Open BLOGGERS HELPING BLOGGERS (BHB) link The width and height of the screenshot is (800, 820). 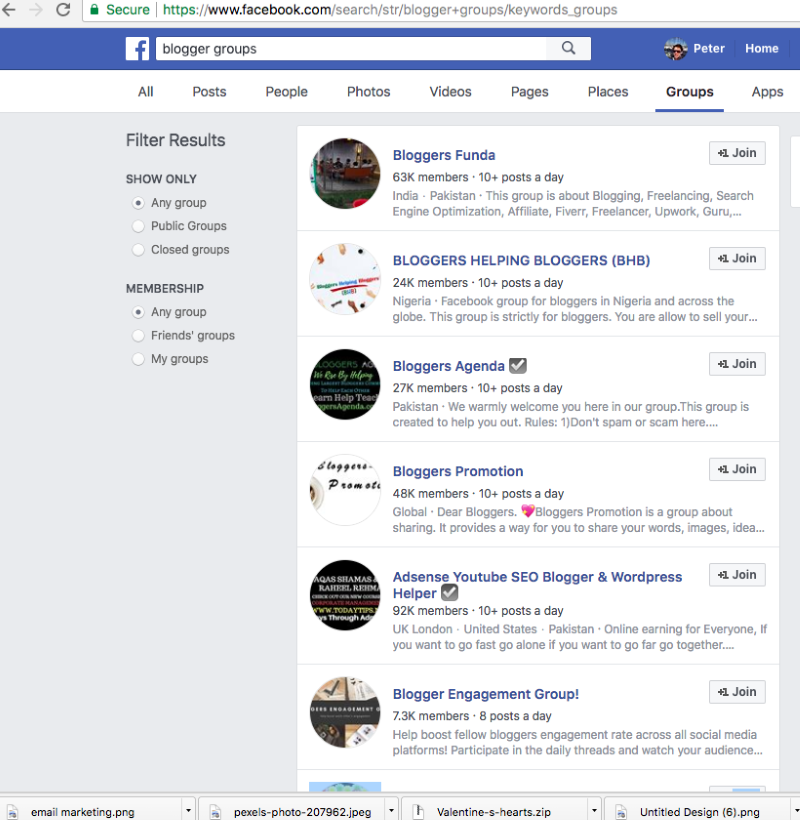[521, 260]
